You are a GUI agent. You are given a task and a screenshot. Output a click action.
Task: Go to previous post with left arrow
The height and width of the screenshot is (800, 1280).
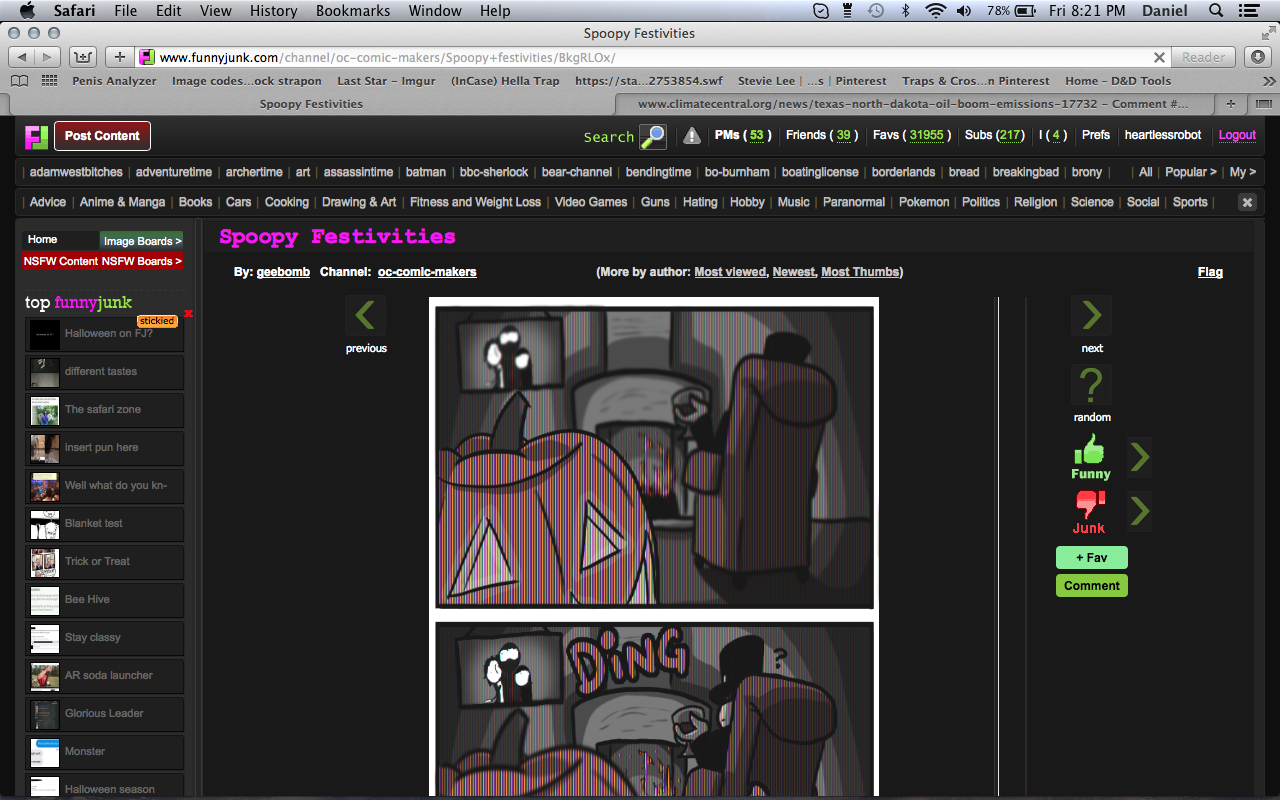point(365,316)
